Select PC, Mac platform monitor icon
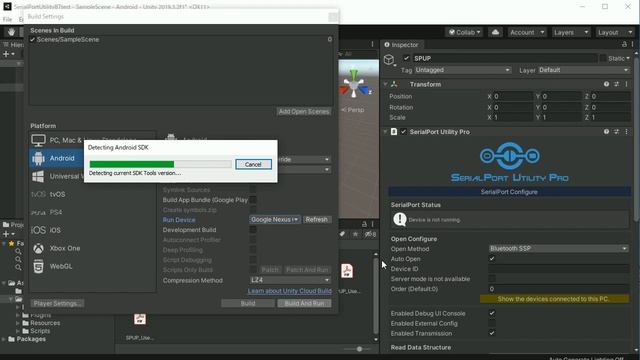Image resolution: width=640 pixels, height=360 pixels. [x=38, y=140]
